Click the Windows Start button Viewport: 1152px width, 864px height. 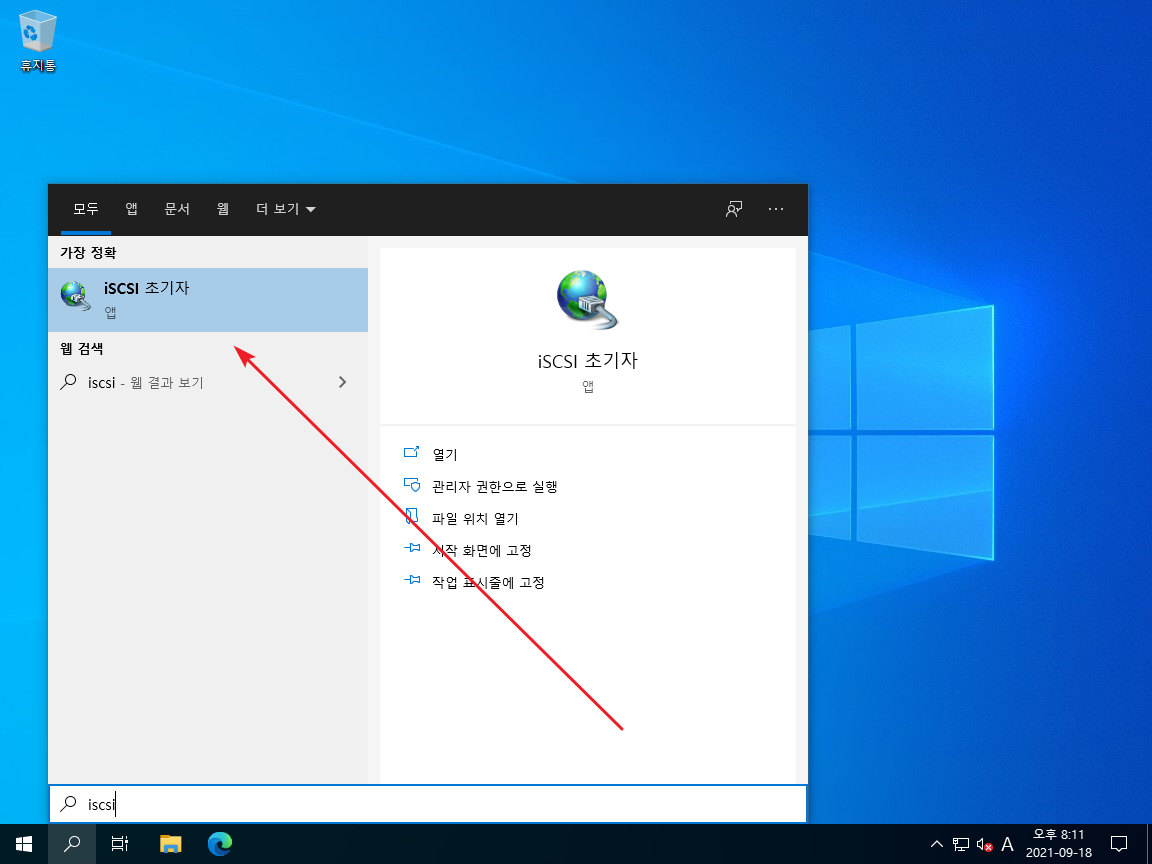click(x=24, y=843)
